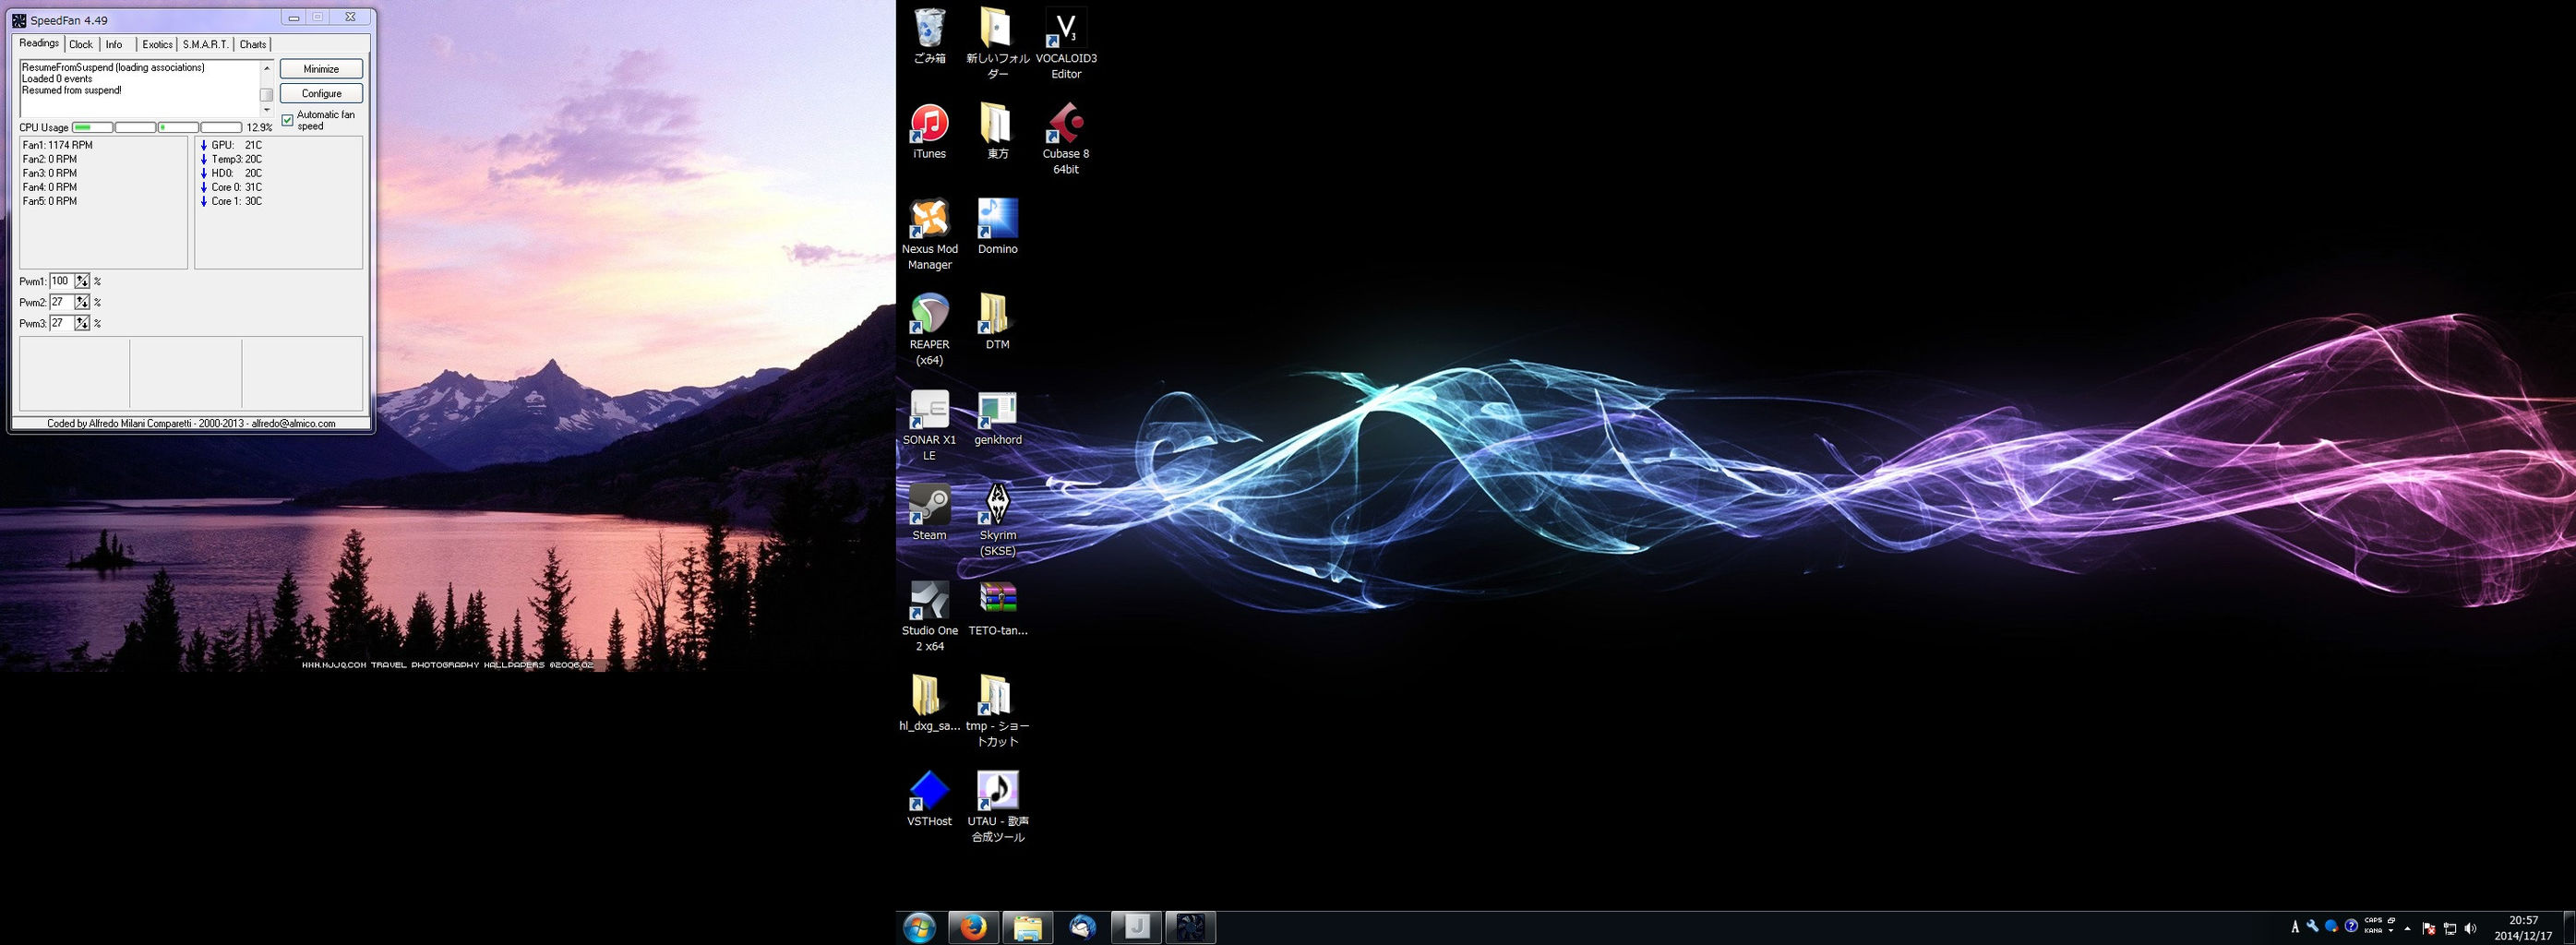Switch to the S.M.A.R.T. tab
Image resolution: width=2576 pixels, height=945 pixels.
tap(205, 44)
